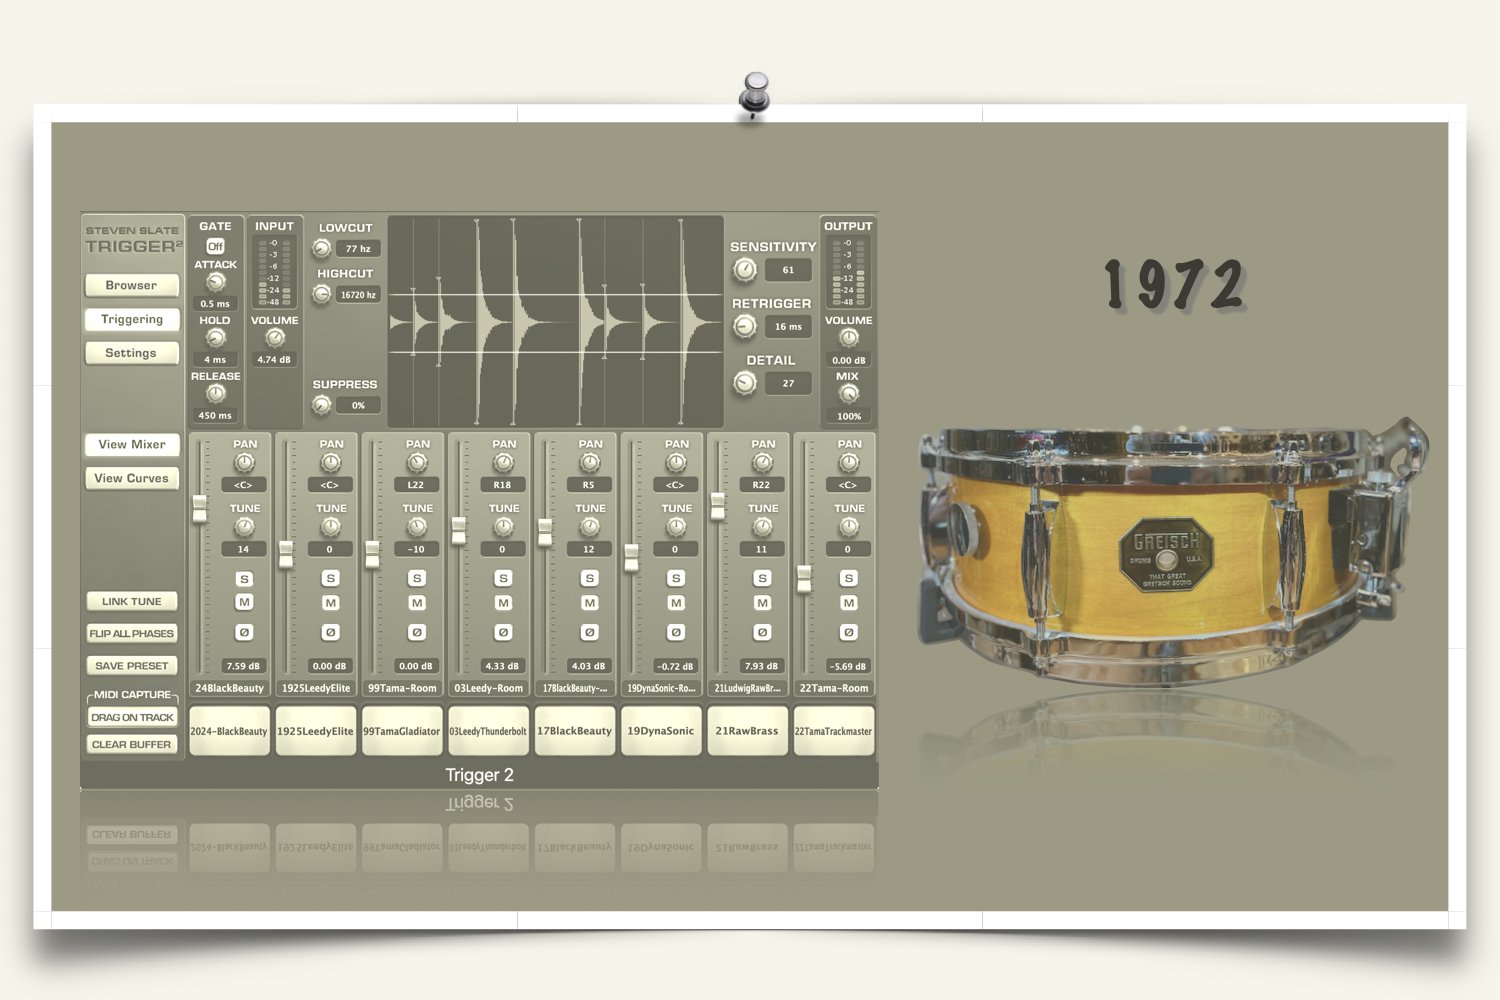Viewport: 1500px width, 1000px height.
Task: Click the 21LudwigRawBr TUNE knob
Action: point(762,527)
